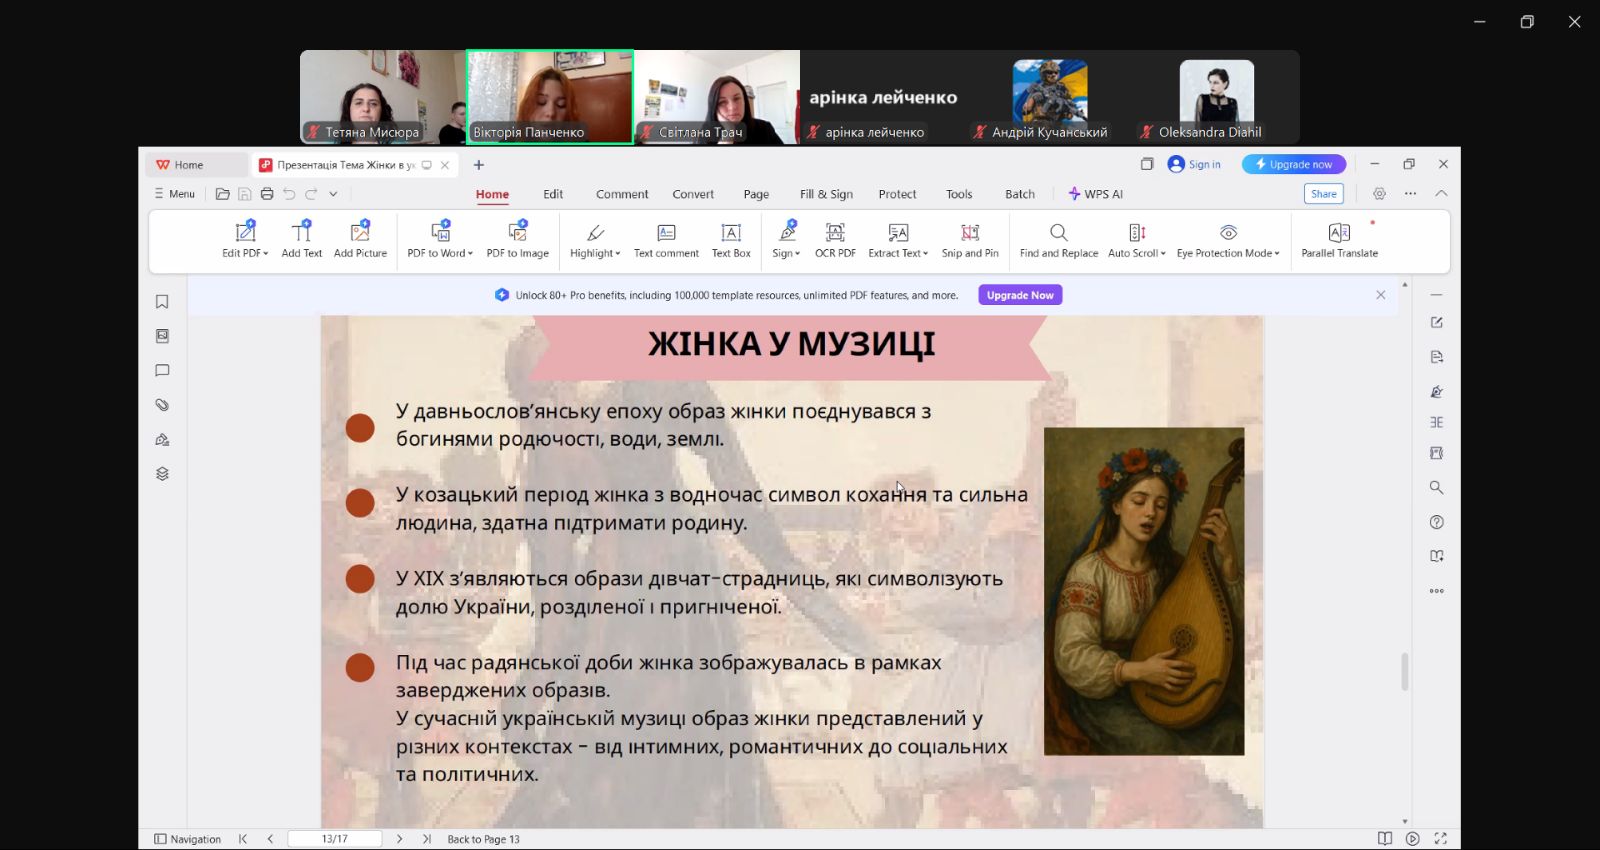The height and width of the screenshot is (850, 1600).
Task: Open Find and Replace search tool
Action: [x=1058, y=233]
